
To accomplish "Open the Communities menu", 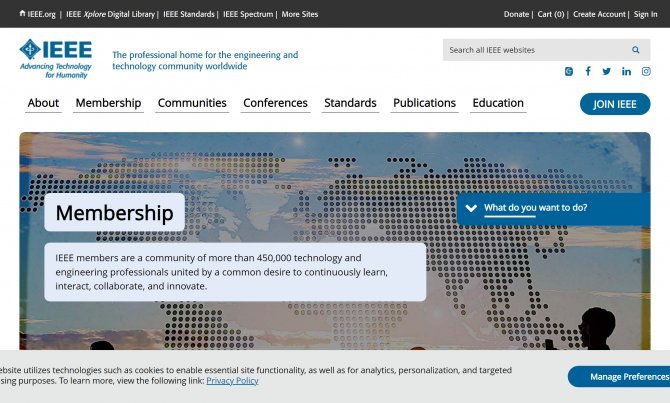I will 192,103.
